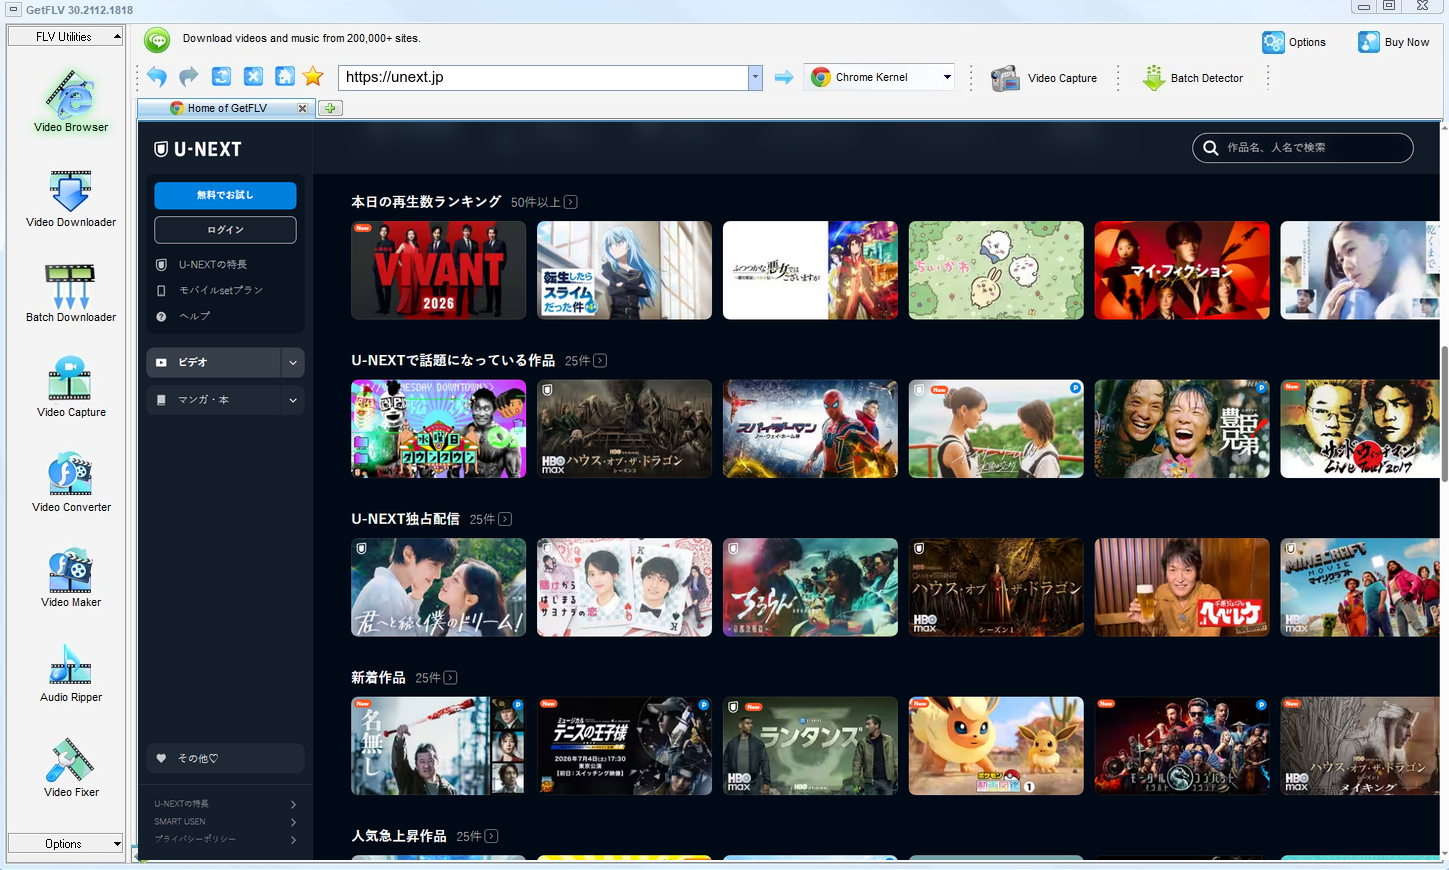Viewport: 1449px width, 870px height.
Task: Select the ビデオ menu item
Action: pos(214,363)
